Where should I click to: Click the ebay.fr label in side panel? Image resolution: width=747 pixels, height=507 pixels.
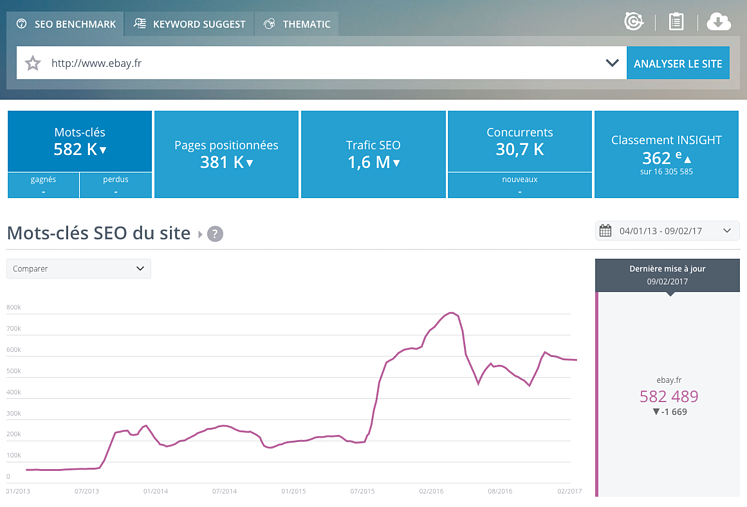(x=669, y=380)
